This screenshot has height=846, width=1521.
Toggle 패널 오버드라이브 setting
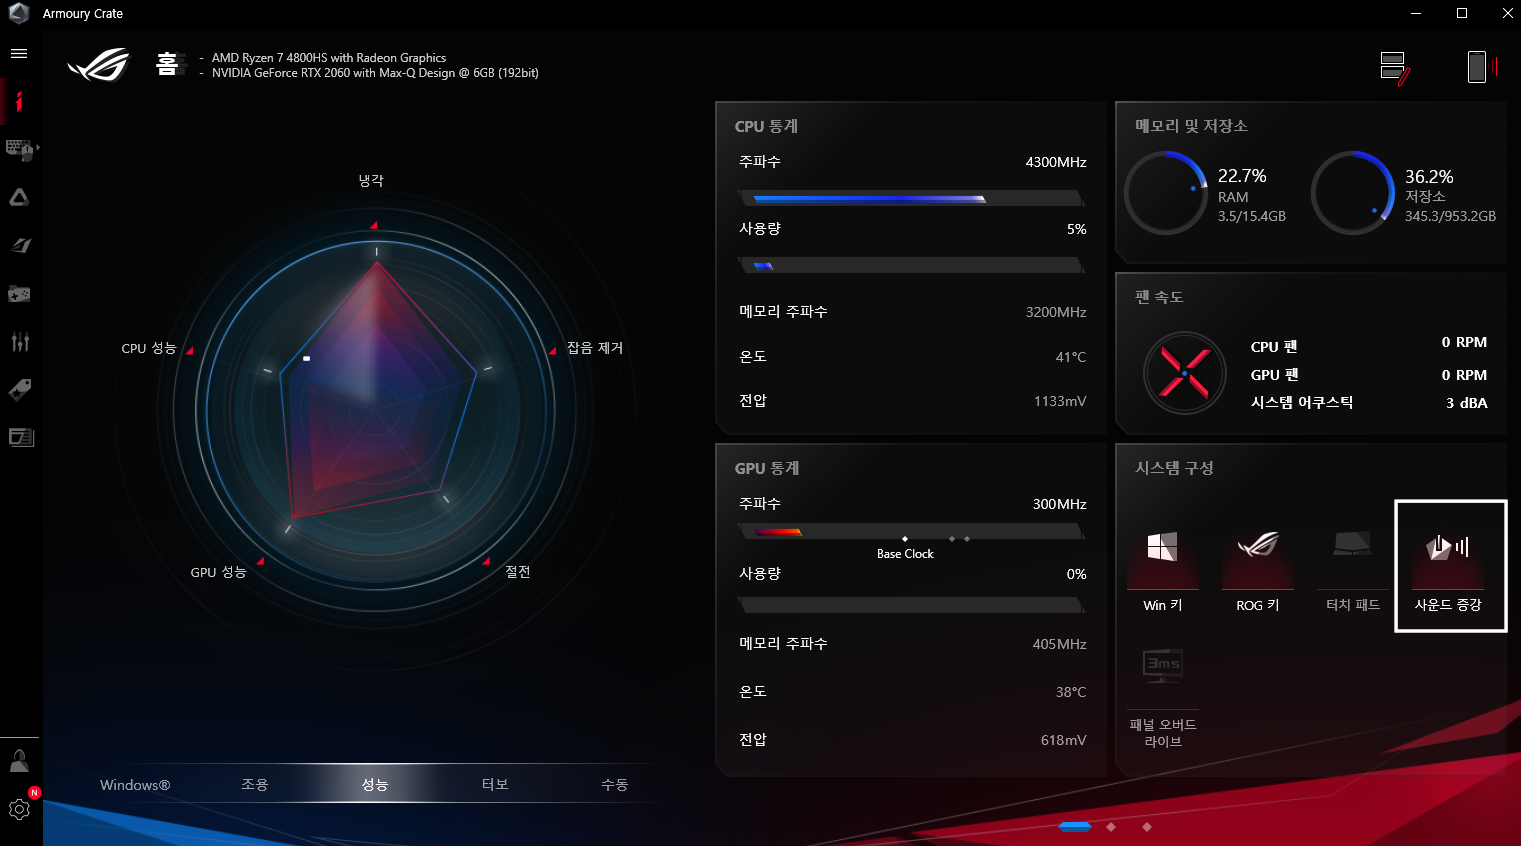pyautogui.click(x=1162, y=697)
